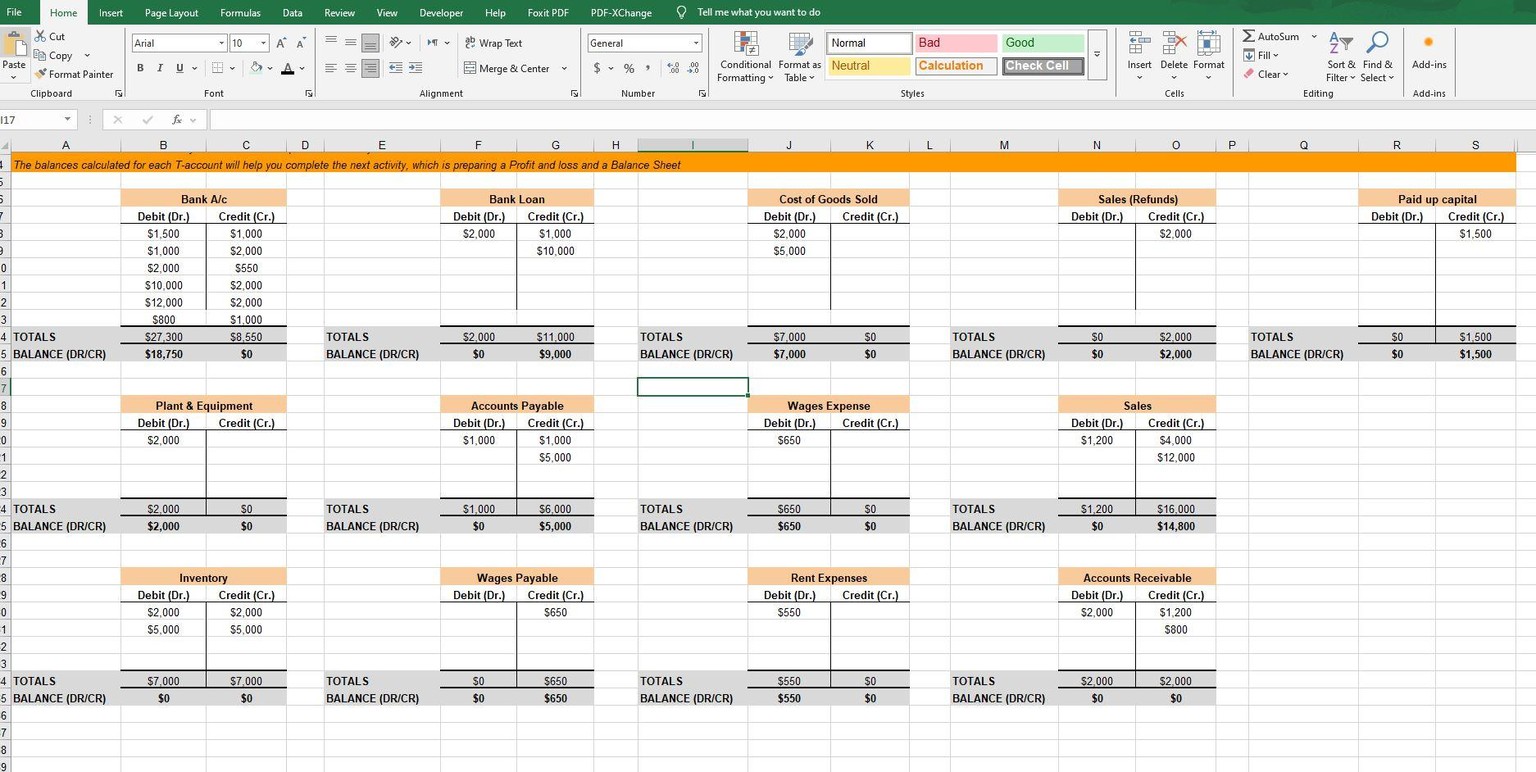Switch to the Page Layout tab
This screenshot has height=772, width=1536.
pyautogui.click(x=171, y=12)
